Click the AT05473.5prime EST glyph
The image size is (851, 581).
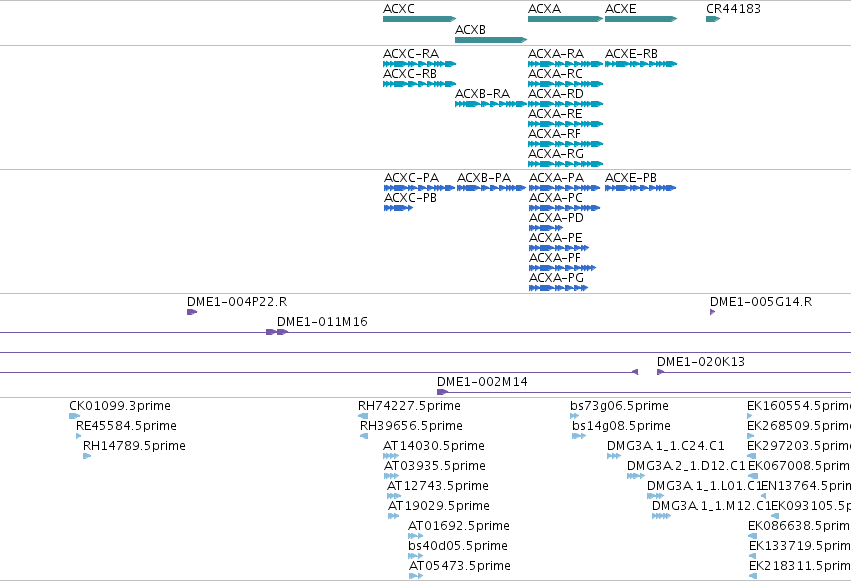(416, 576)
